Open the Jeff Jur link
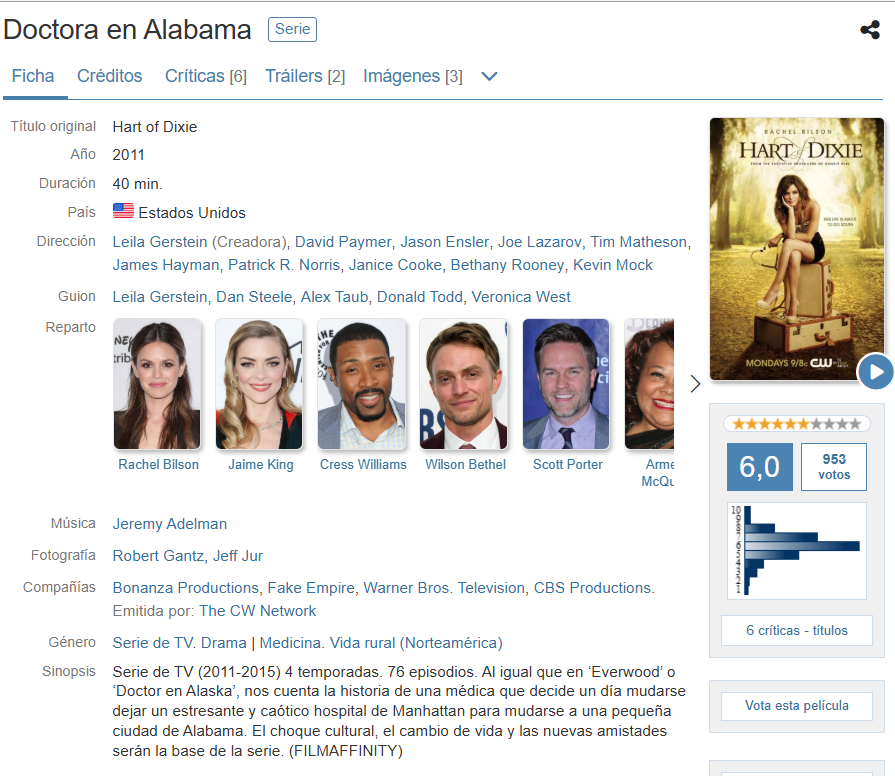895x776 pixels. pos(237,556)
